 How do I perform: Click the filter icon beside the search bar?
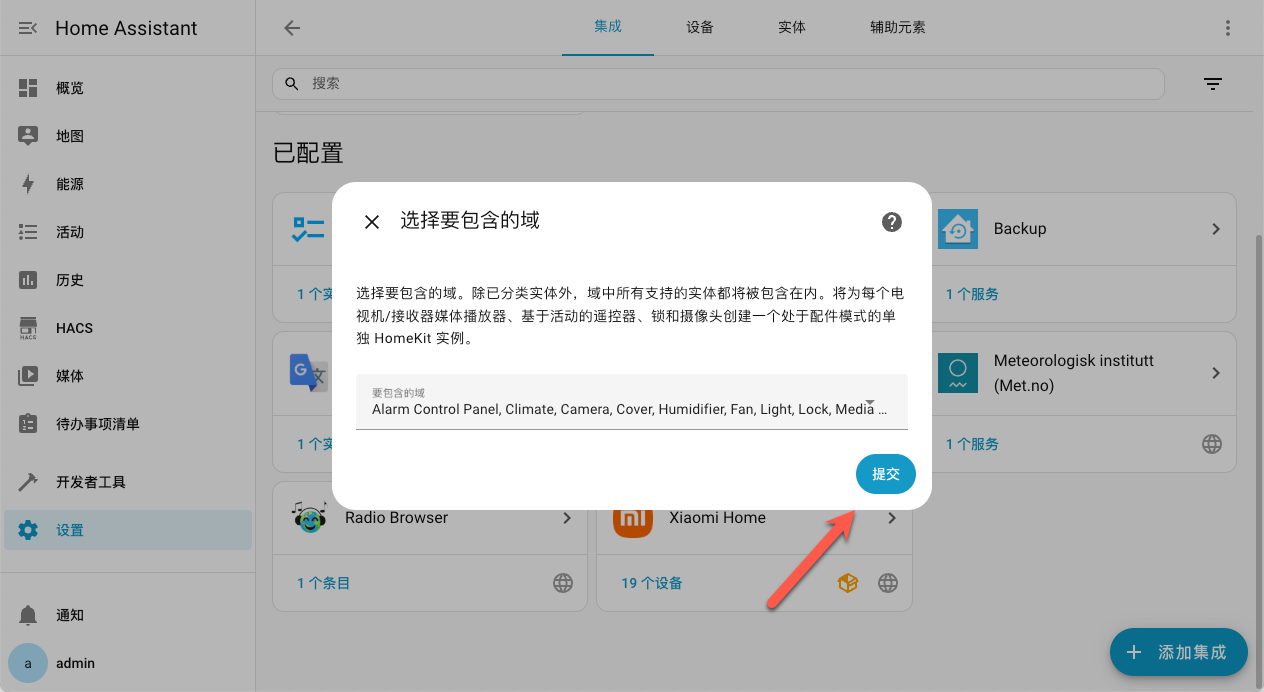pyautogui.click(x=1213, y=84)
